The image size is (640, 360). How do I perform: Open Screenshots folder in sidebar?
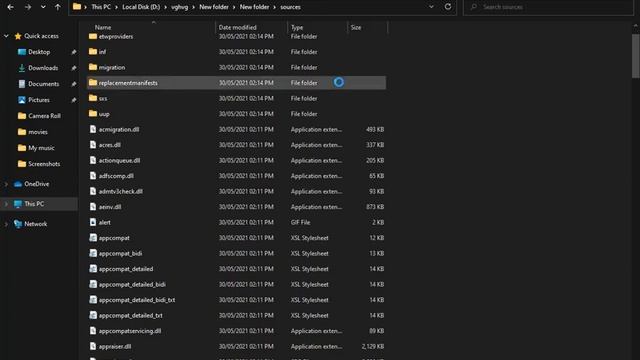[x=44, y=164]
